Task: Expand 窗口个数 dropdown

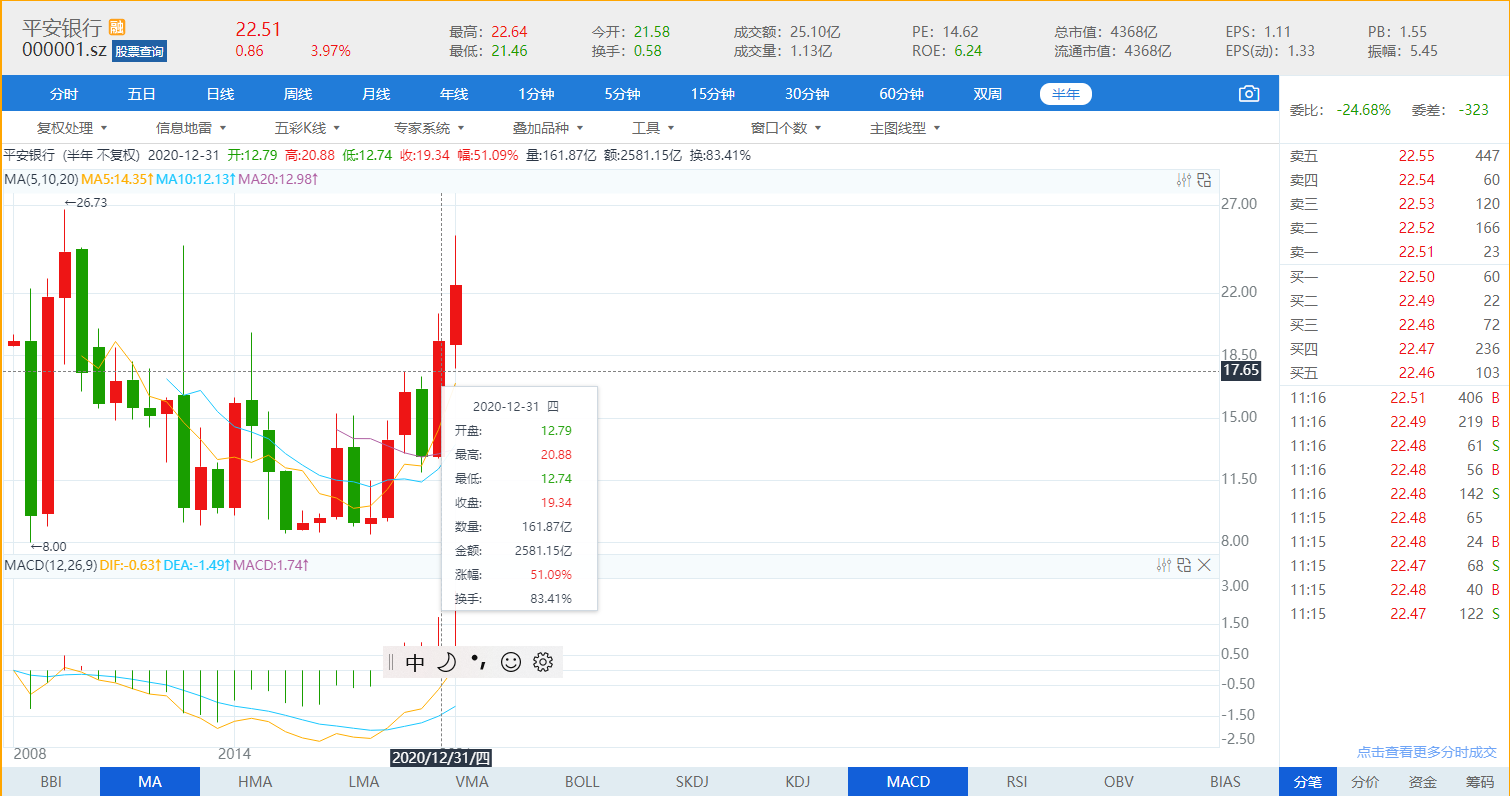Action: pyautogui.click(x=786, y=128)
